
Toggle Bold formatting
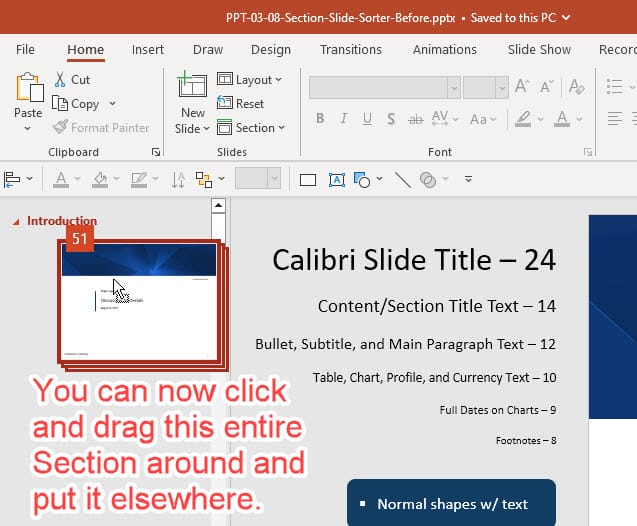(x=320, y=119)
